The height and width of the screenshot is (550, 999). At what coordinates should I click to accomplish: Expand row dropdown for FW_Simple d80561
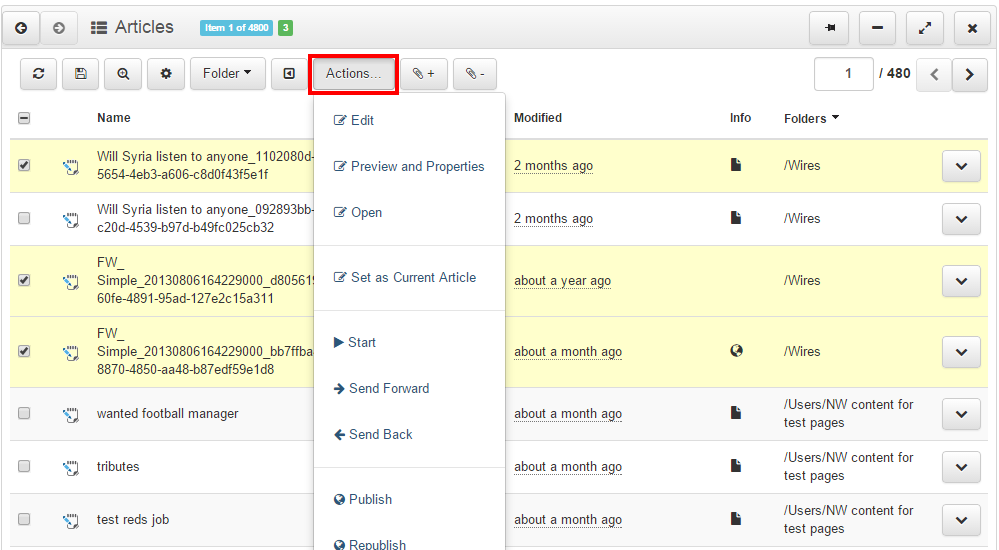[x=961, y=281]
